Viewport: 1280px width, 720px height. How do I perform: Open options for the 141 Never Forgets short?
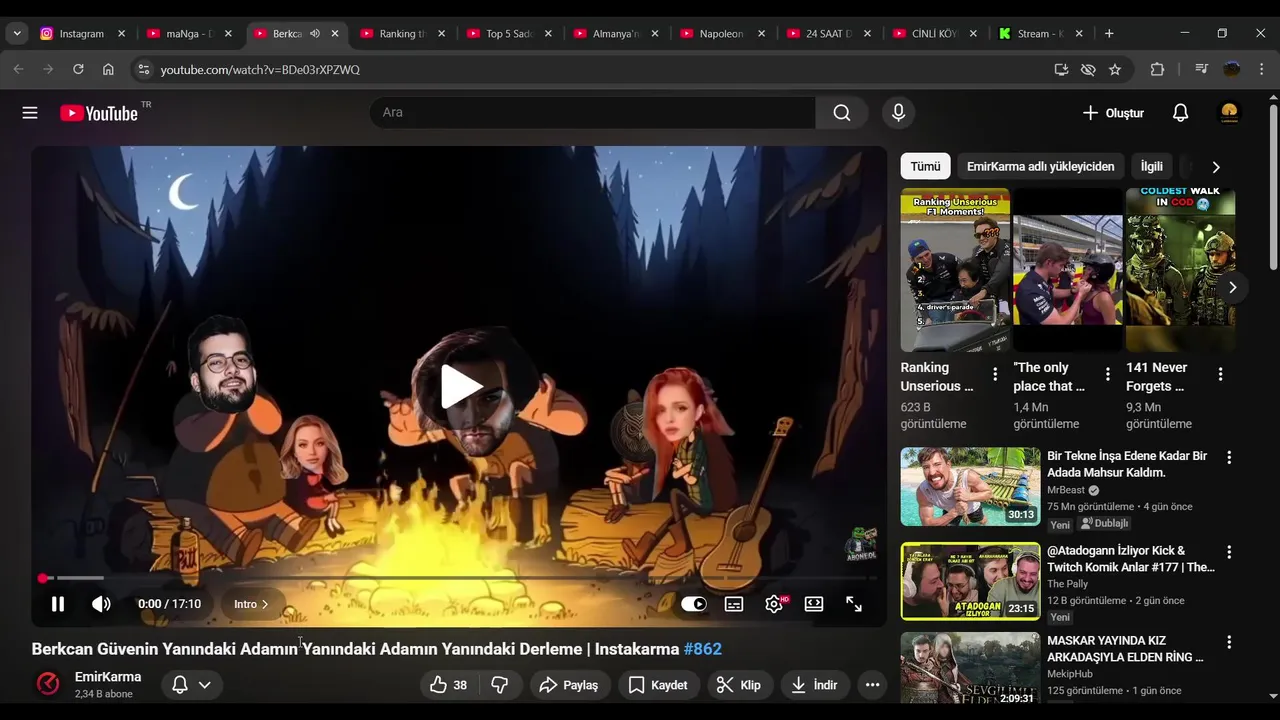coord(1220,374)
